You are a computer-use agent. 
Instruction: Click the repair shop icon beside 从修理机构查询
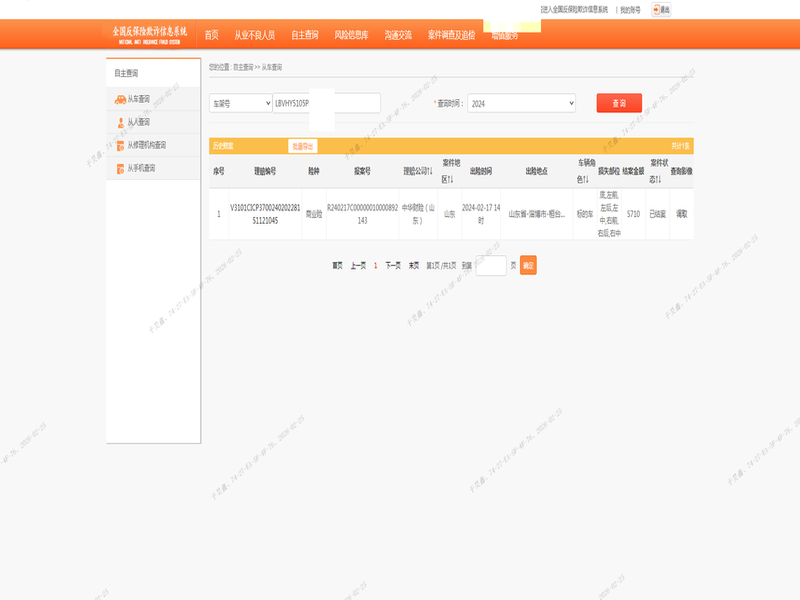coord(120,145)
